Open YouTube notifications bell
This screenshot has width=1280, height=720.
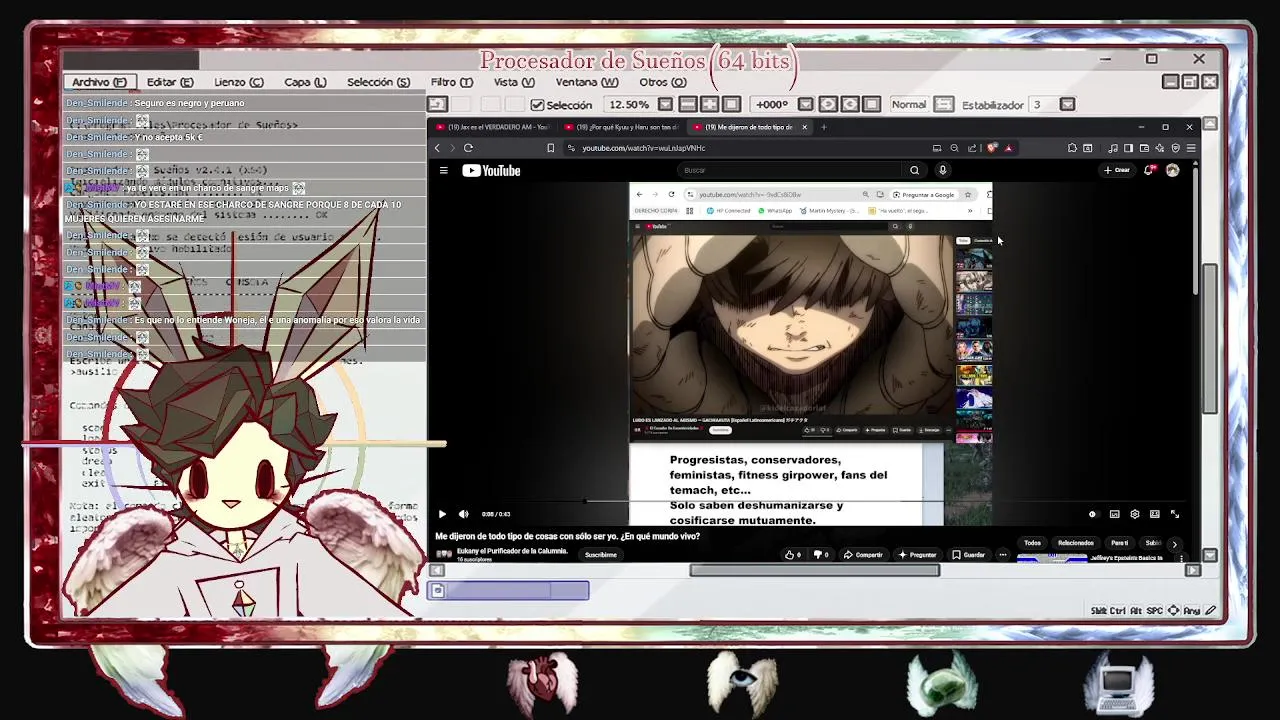1149,170
